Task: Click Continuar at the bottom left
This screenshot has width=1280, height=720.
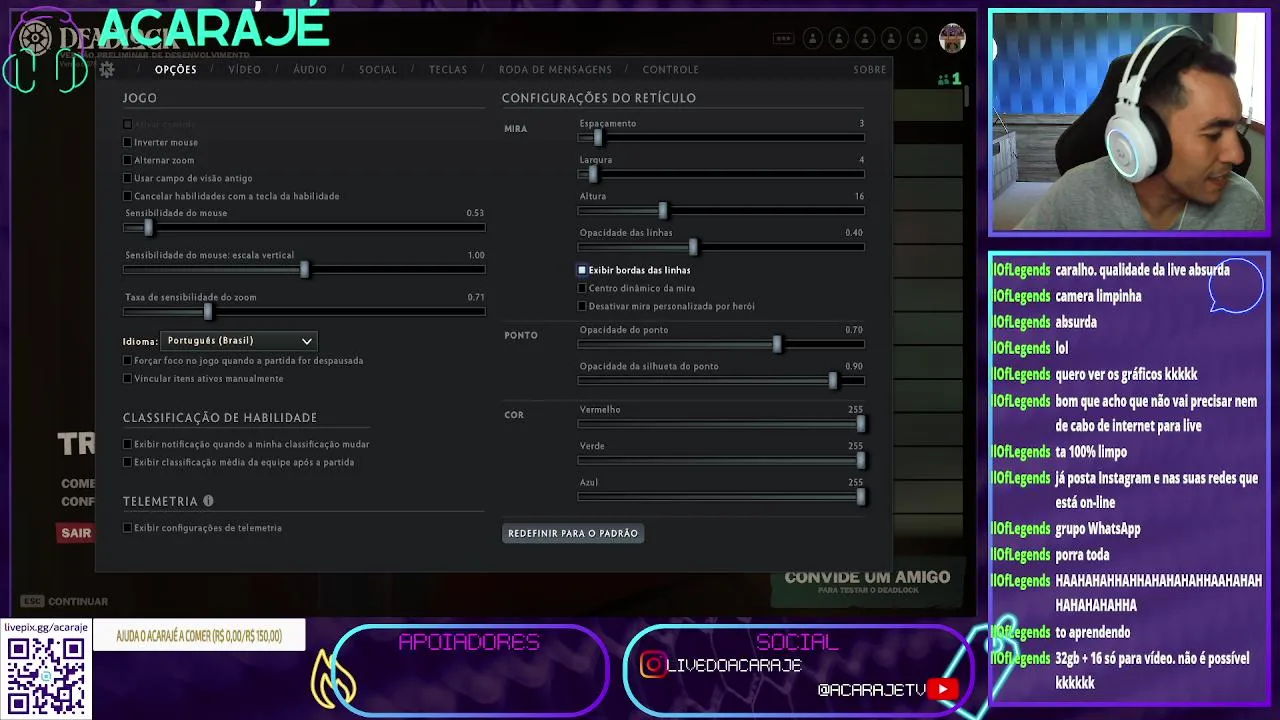Action: tap(78, 601)
